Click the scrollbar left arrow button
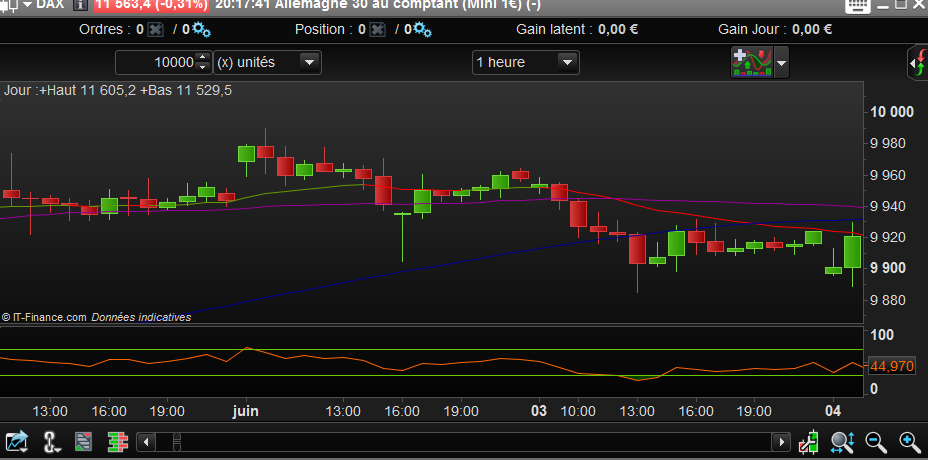 point(146,442)
